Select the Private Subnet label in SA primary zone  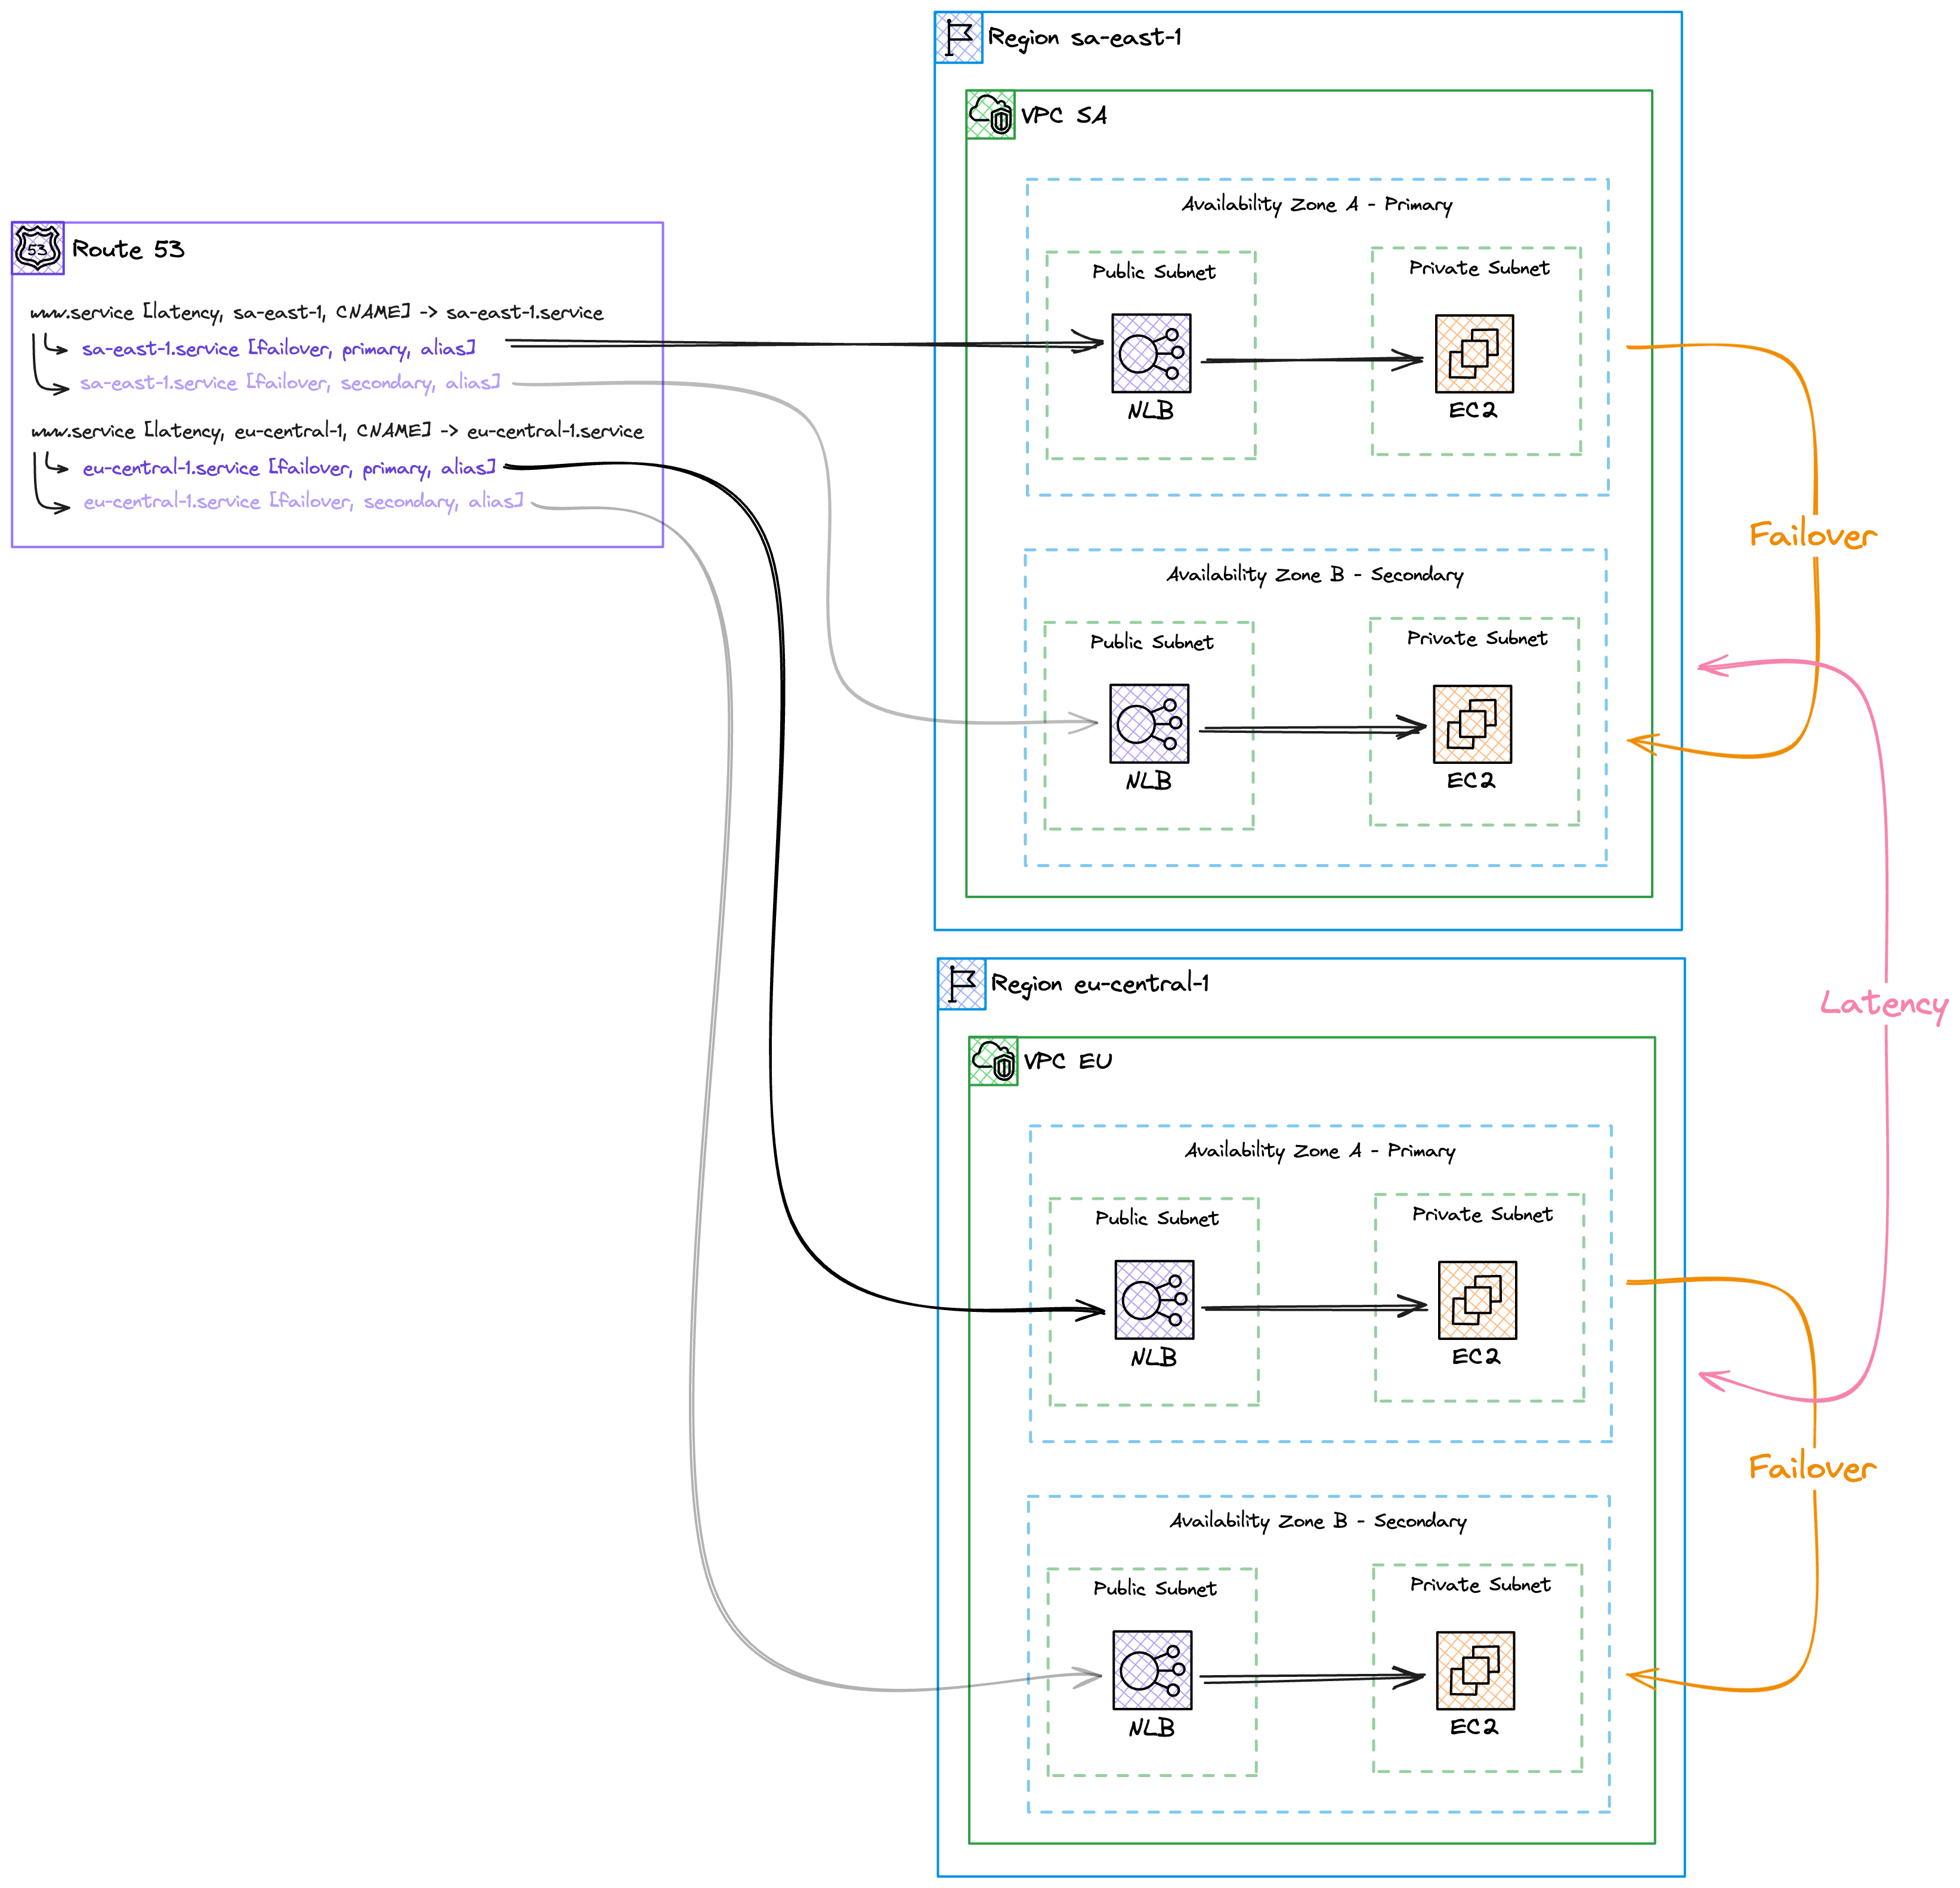tap(1479, 268)
